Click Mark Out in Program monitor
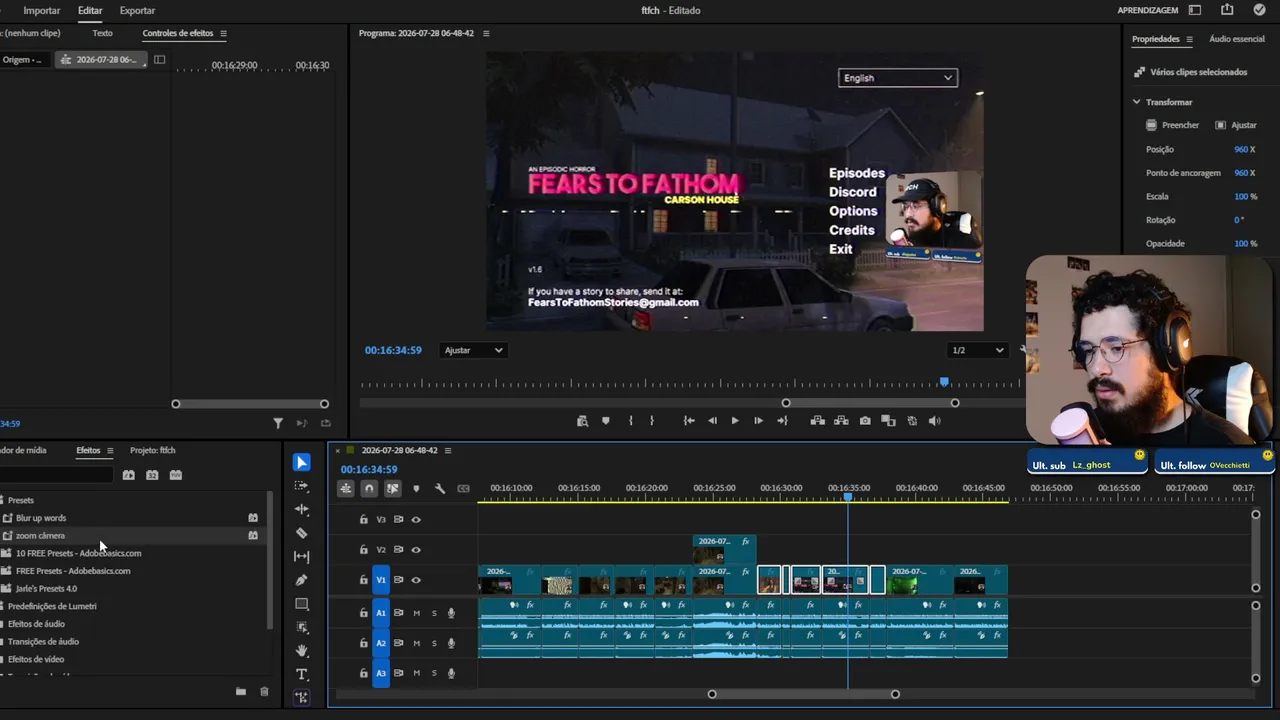1280x720 pixels. coord(652,421)
